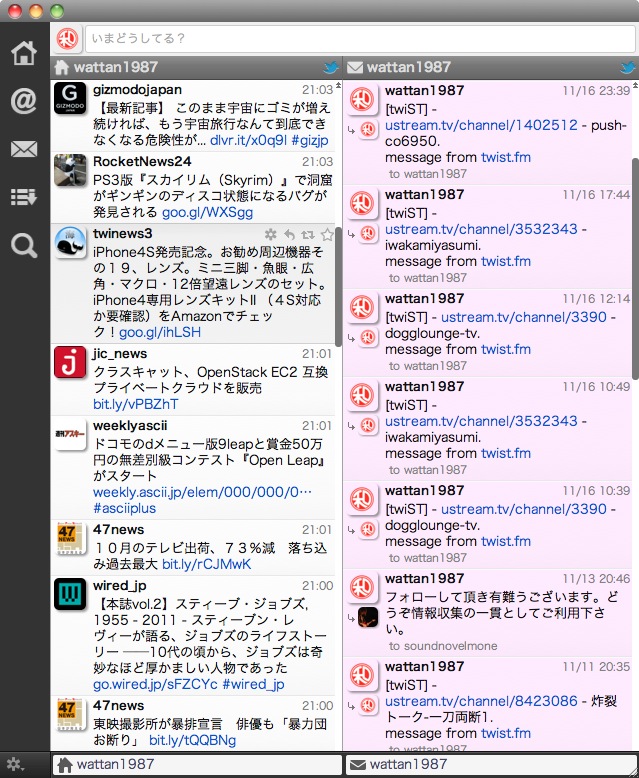Click the gizmodojapan username
This screenshot has height=778, width=639.
(x=137, y=90)
